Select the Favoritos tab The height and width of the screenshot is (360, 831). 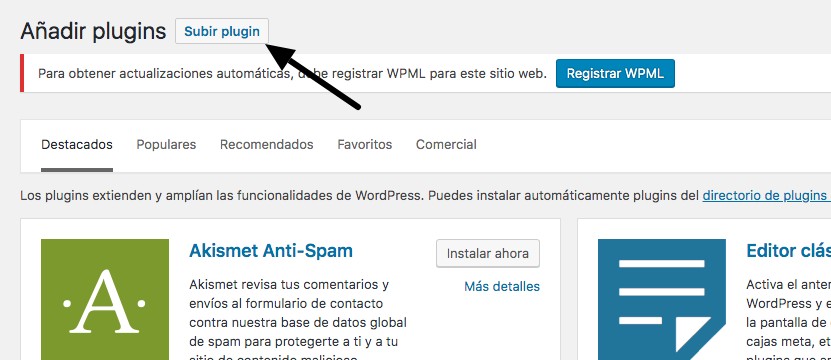[365, 144]
